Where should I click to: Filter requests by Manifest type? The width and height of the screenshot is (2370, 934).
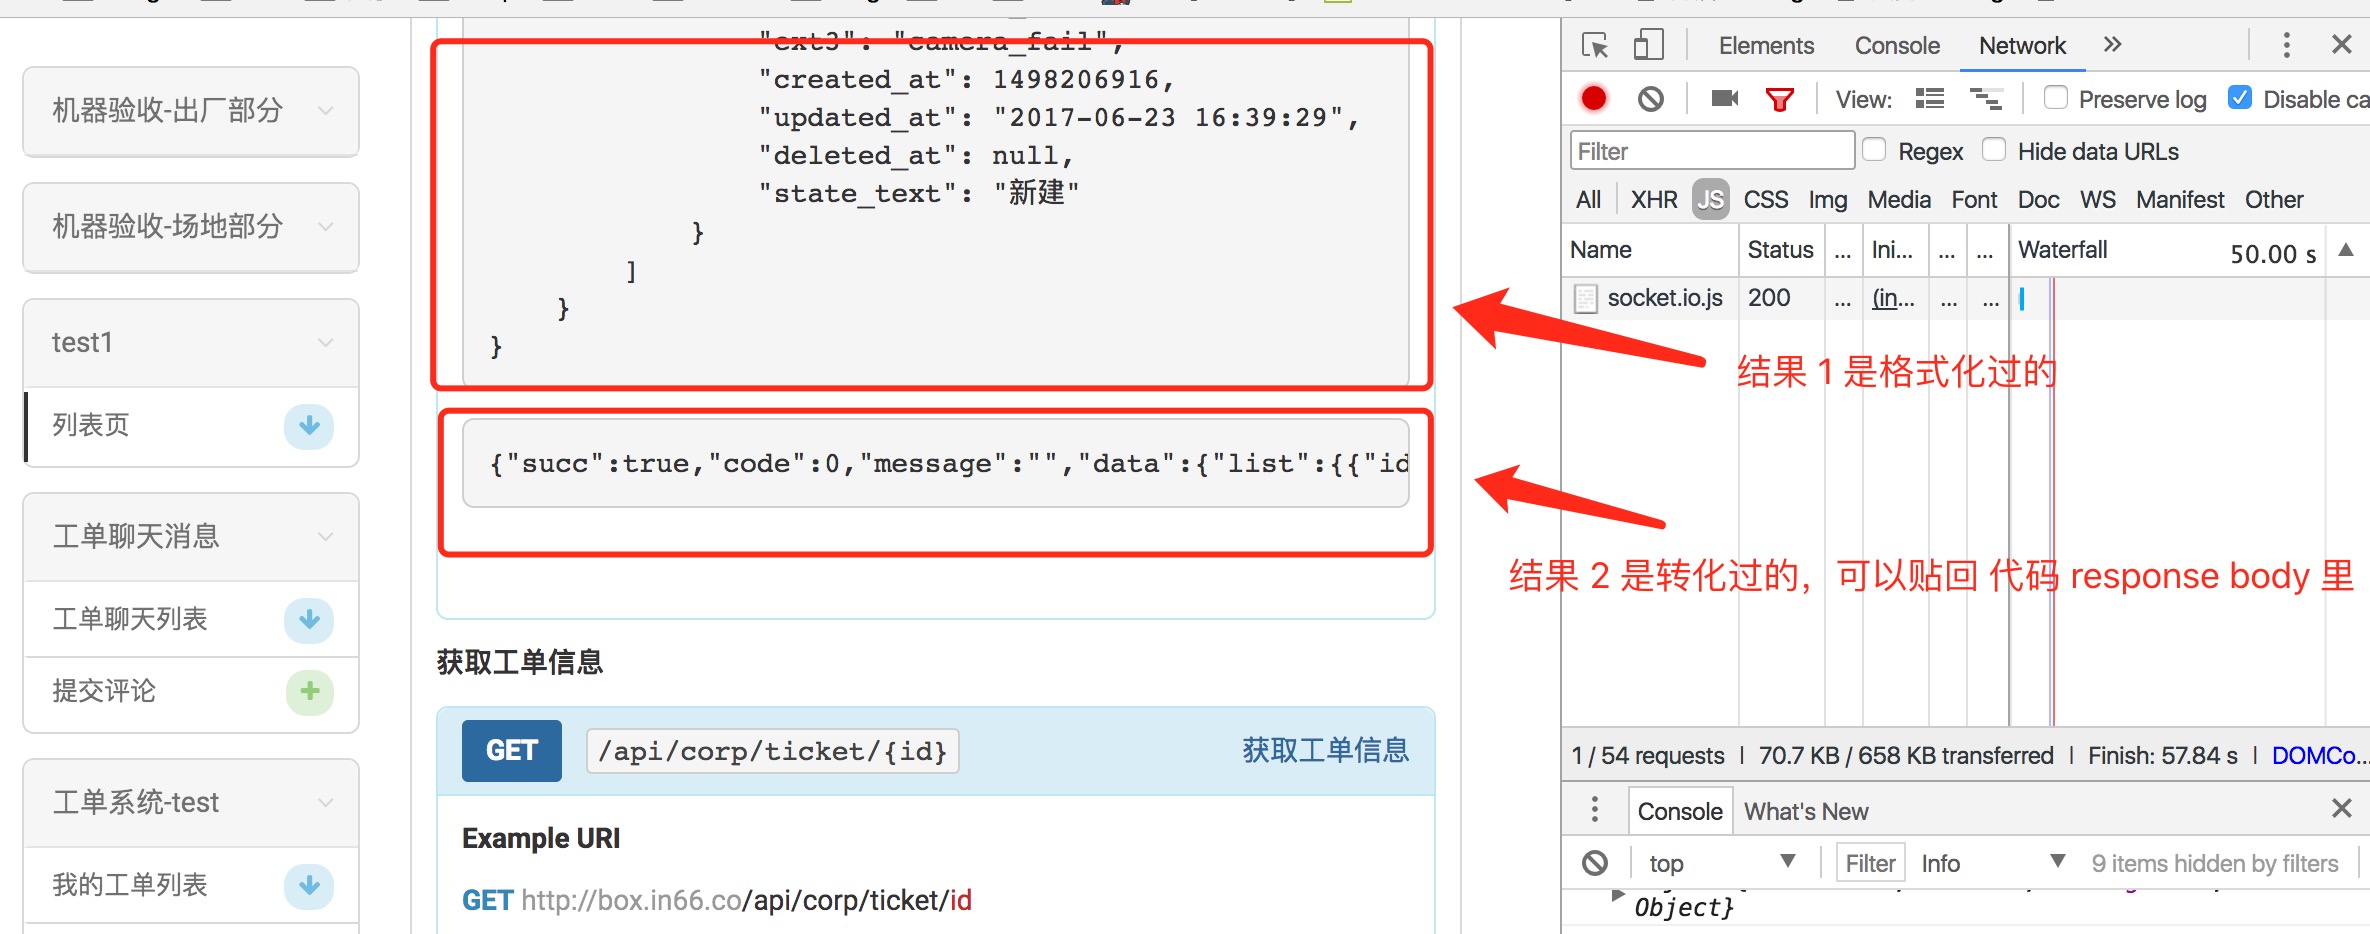pyautogui.click(x=2180, y=200)
